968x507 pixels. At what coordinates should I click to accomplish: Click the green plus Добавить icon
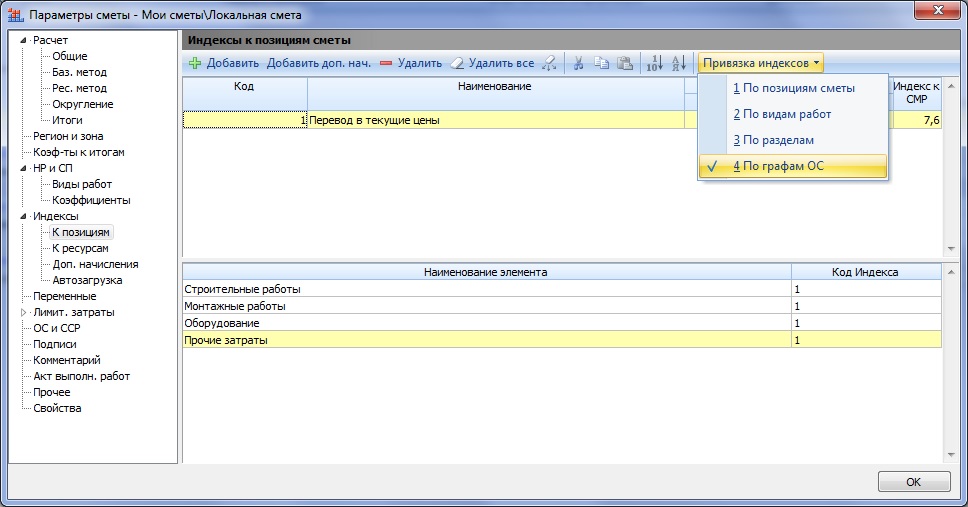tap(195, 63)
